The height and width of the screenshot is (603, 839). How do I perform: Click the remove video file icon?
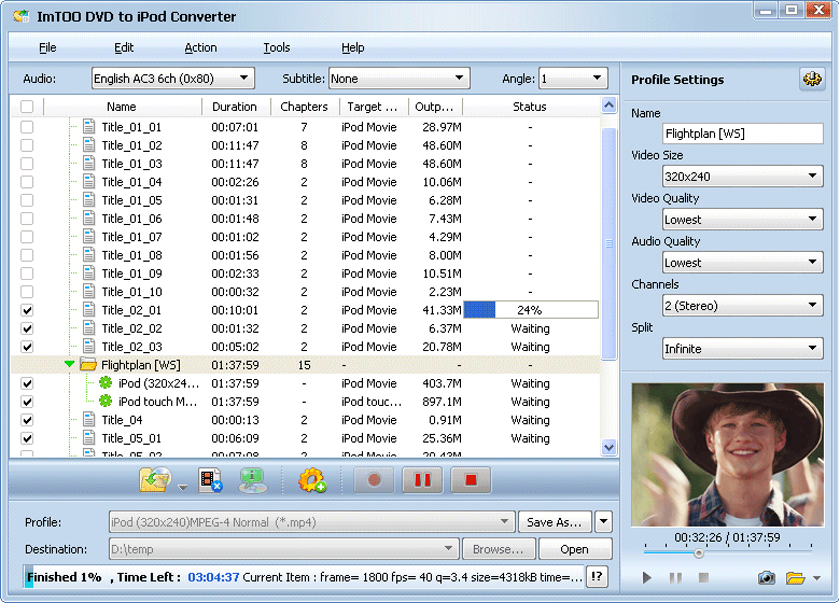[x=210, y=481]
